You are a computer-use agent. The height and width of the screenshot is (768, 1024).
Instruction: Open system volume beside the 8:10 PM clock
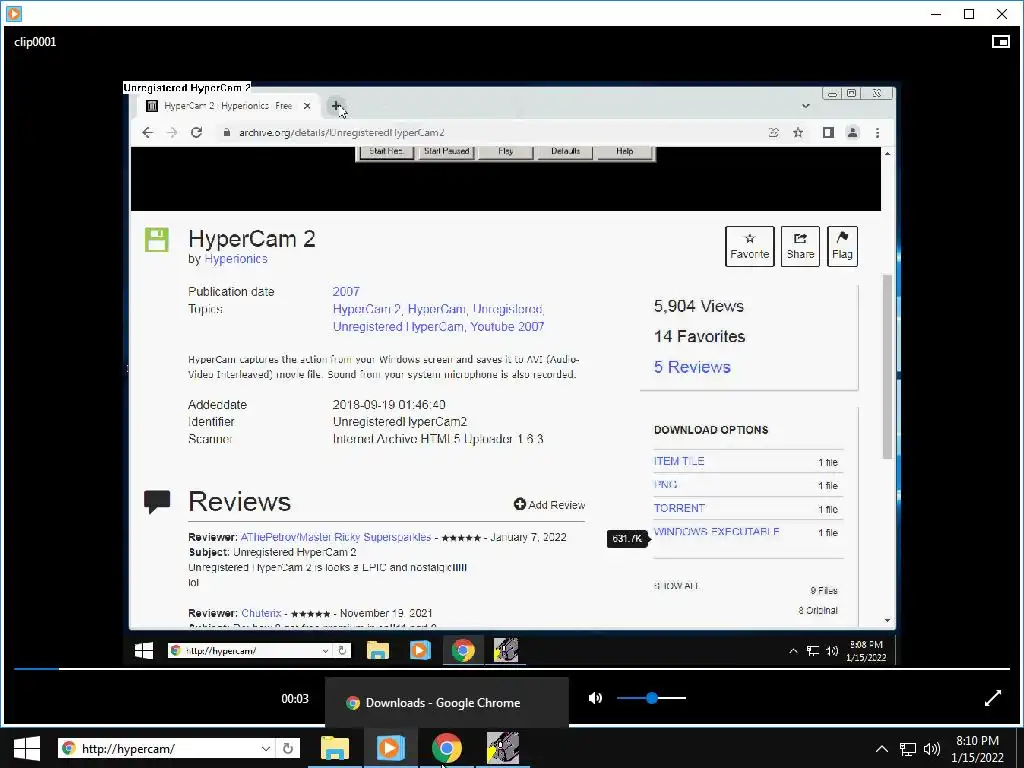932,749
